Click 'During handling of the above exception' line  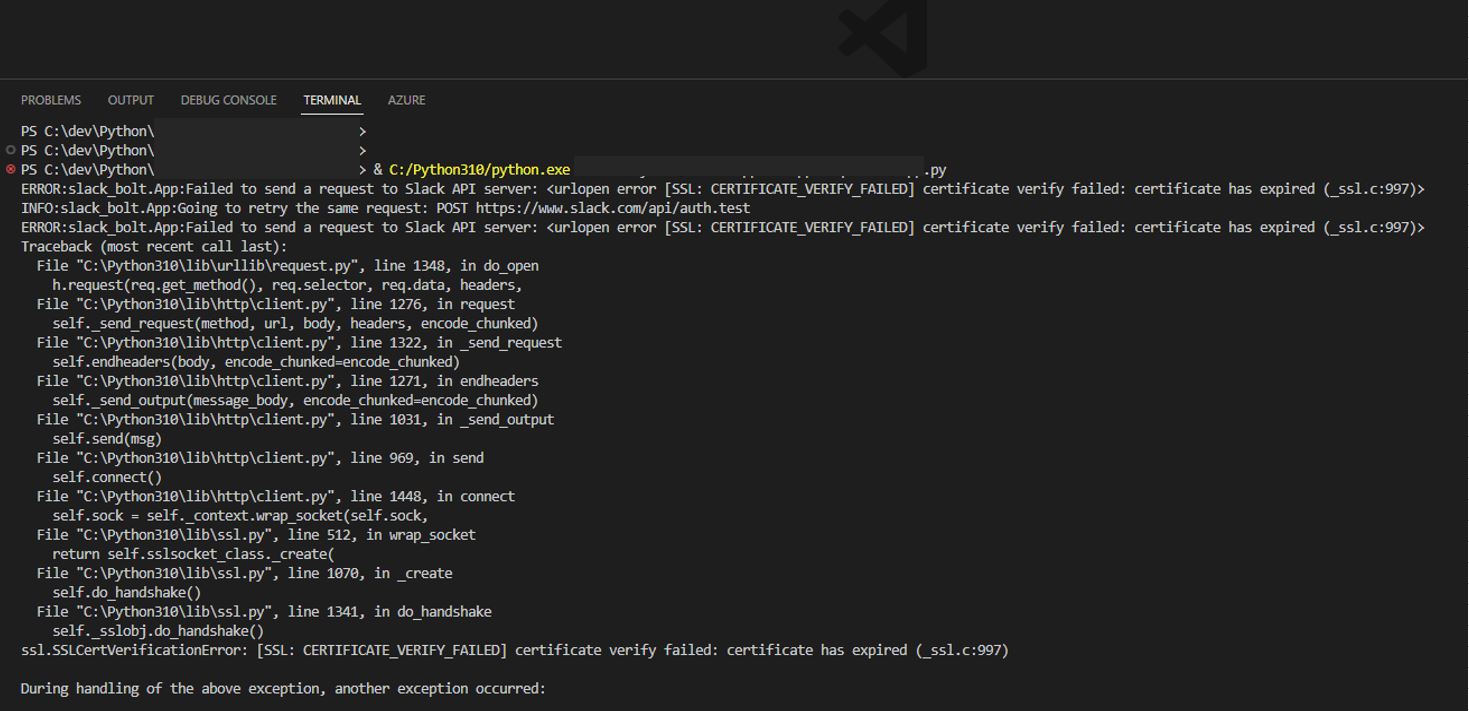pos(284,689)
